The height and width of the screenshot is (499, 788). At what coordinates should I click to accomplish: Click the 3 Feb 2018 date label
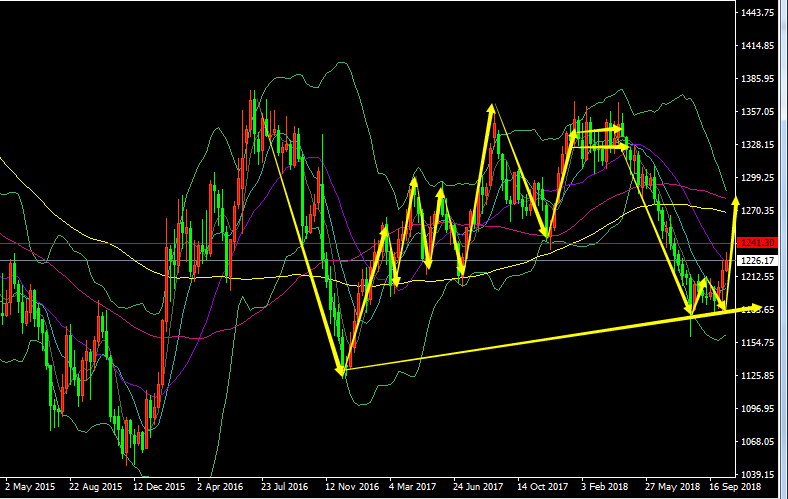pos(605,487)
